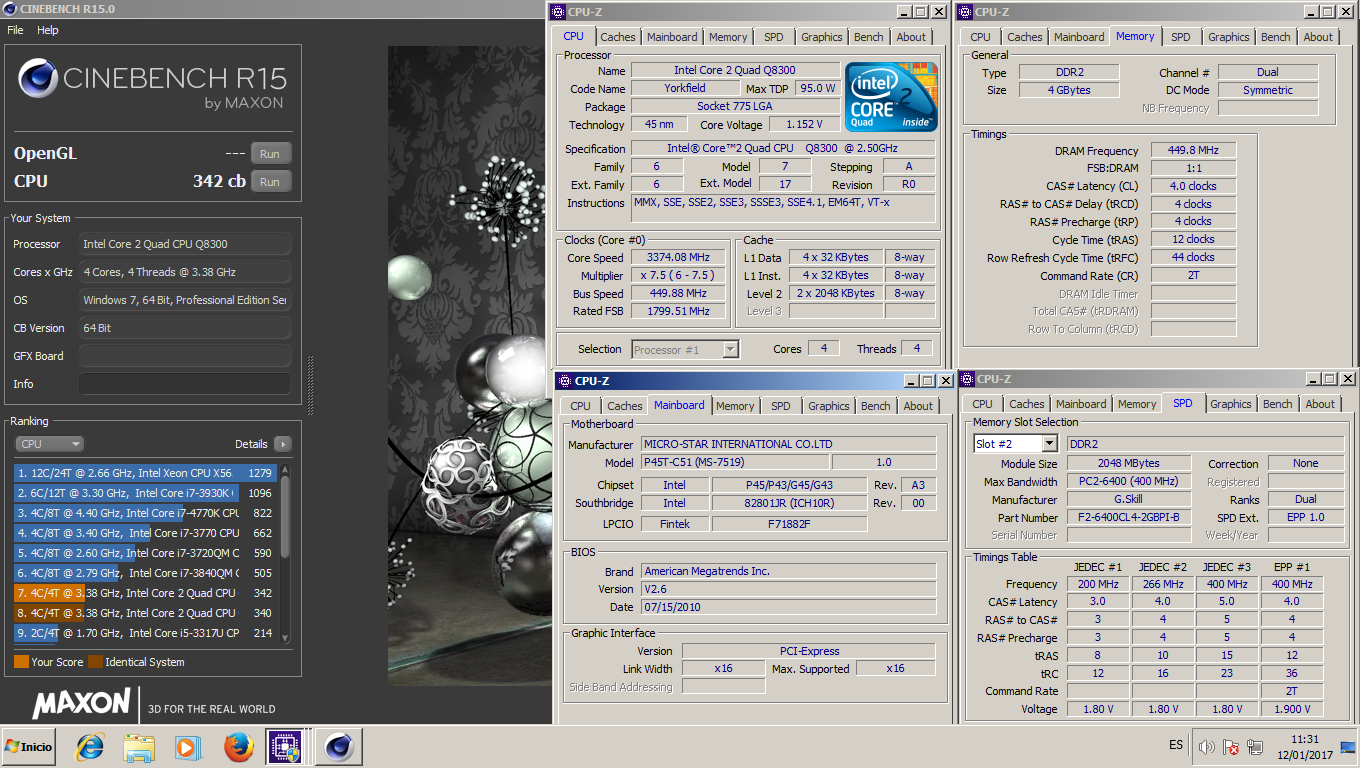
Task: Click the GFX Board field
Action: click(x=185, y=356)
